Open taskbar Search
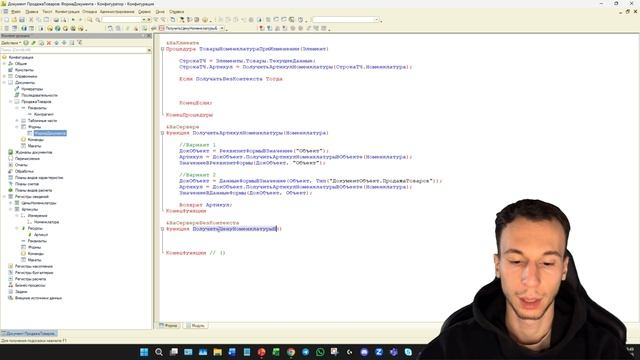The height and width of the screenshot is (360, 640). click(159, 352)
